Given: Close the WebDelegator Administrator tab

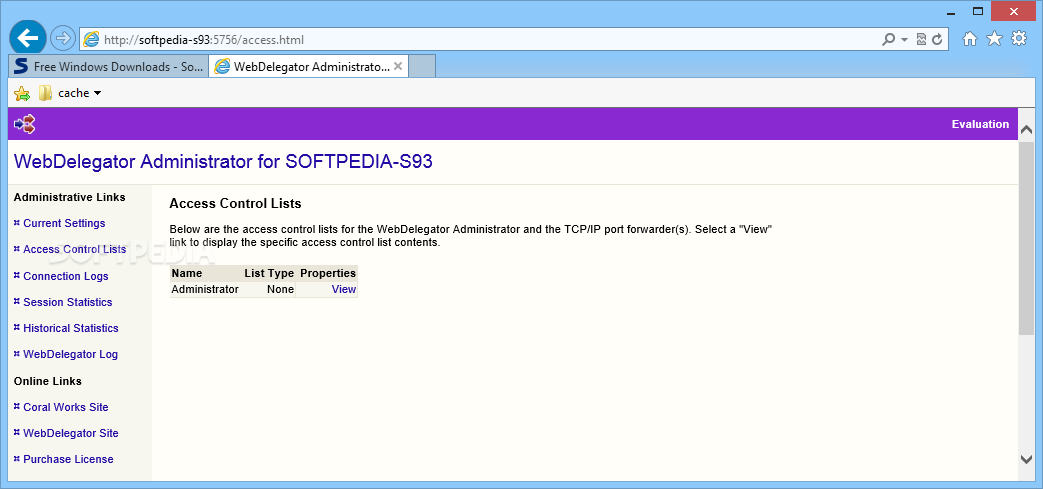Looking at the screenshot, I should pyautogui.click(x=398, y=67).
